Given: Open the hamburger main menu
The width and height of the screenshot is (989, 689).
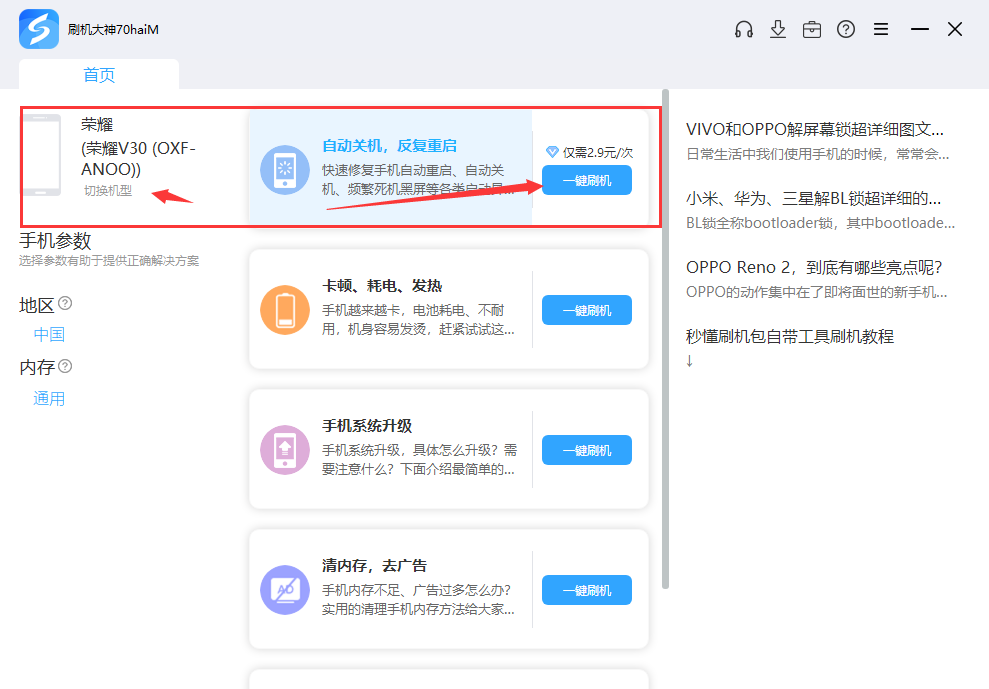Looking at the screenshot, I should (x=881, y=29).
